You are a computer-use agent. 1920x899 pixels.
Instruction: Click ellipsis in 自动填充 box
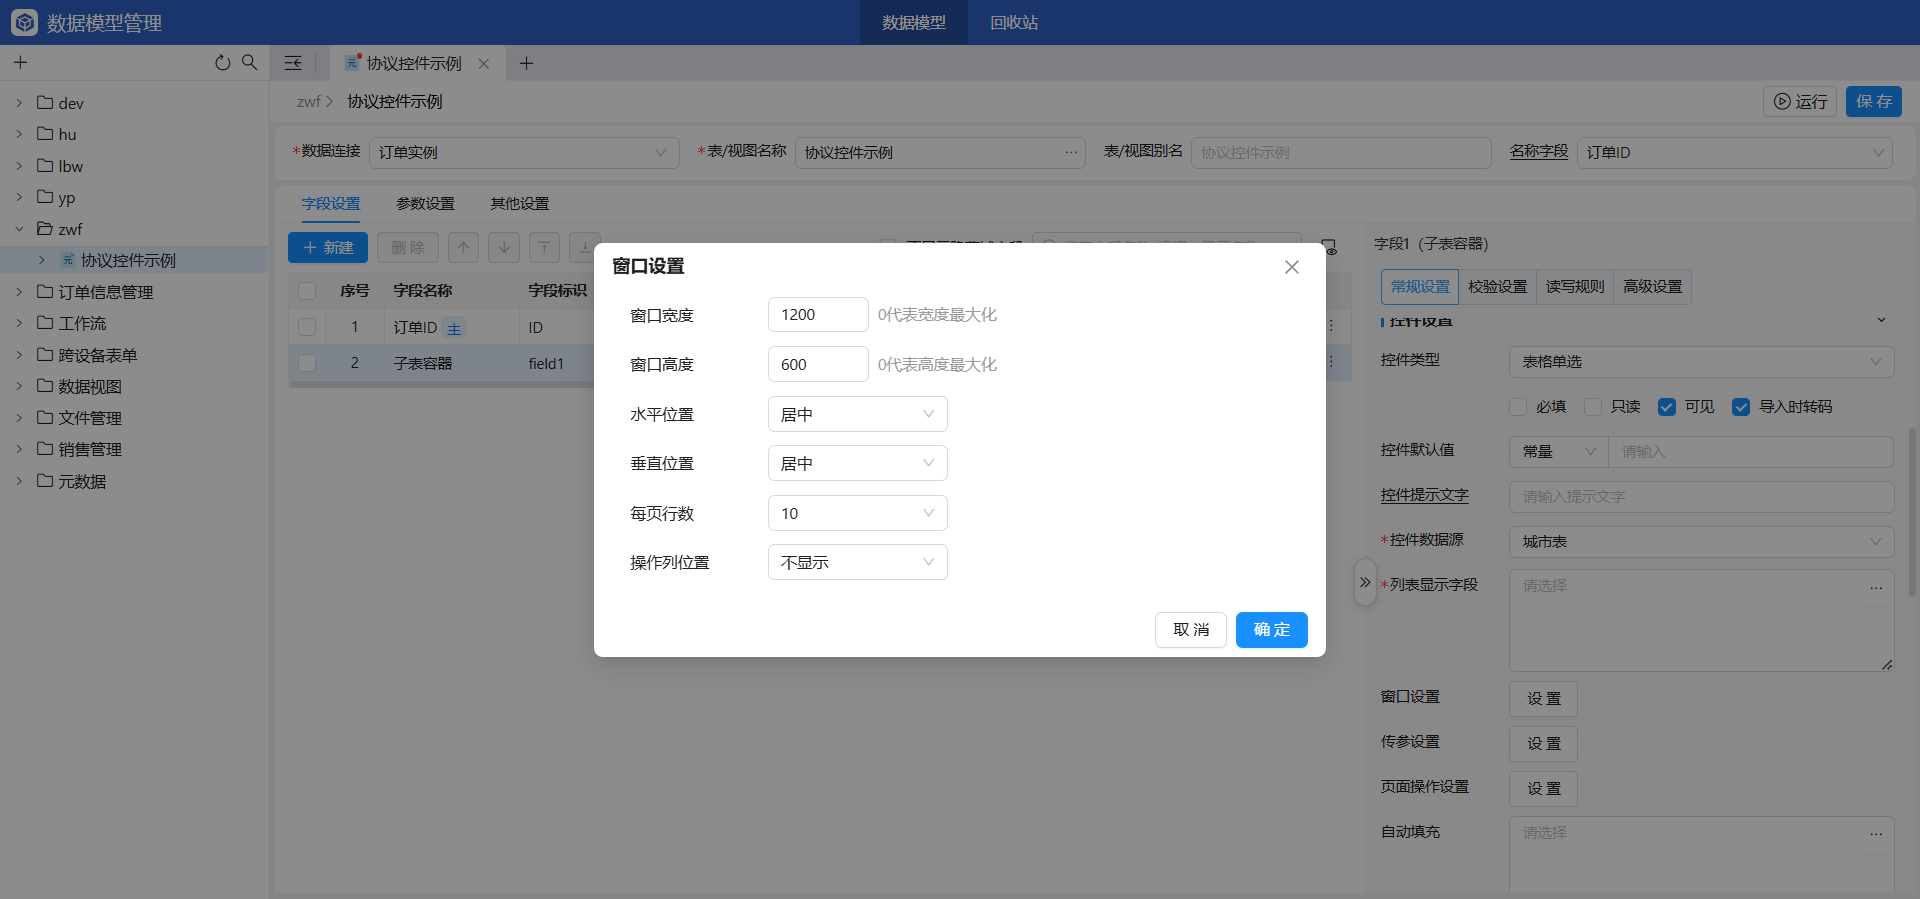pyautogui.click(x=1876, y=833)
